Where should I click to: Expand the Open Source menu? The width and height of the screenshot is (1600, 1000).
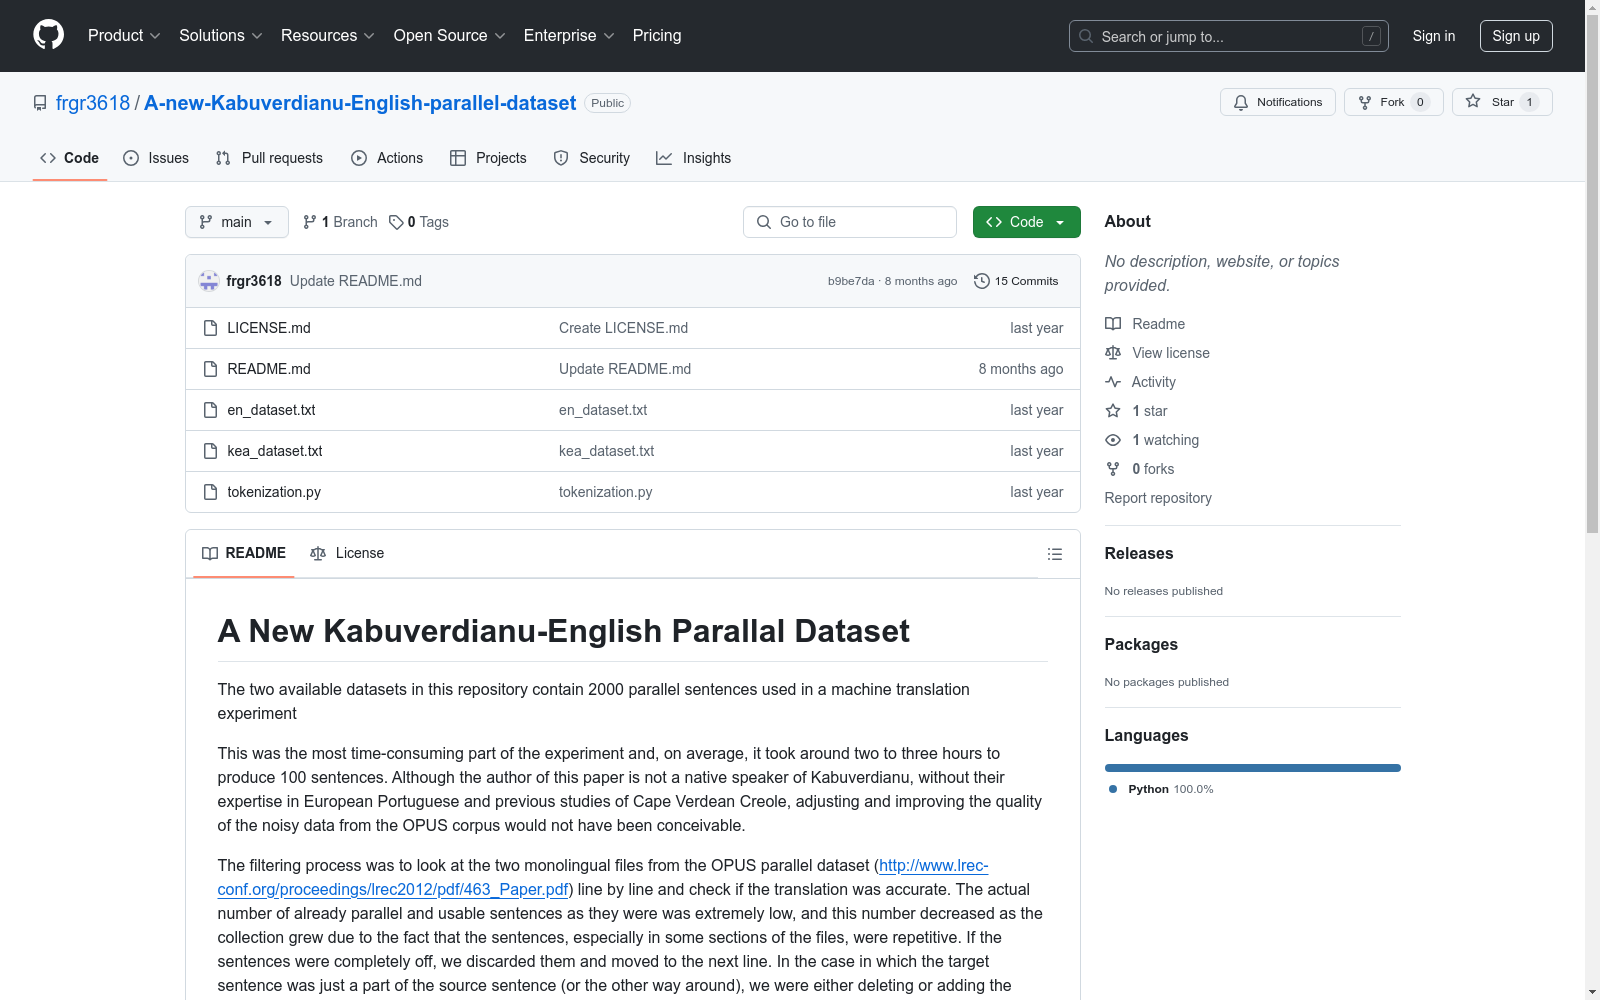tap(450, 35)
